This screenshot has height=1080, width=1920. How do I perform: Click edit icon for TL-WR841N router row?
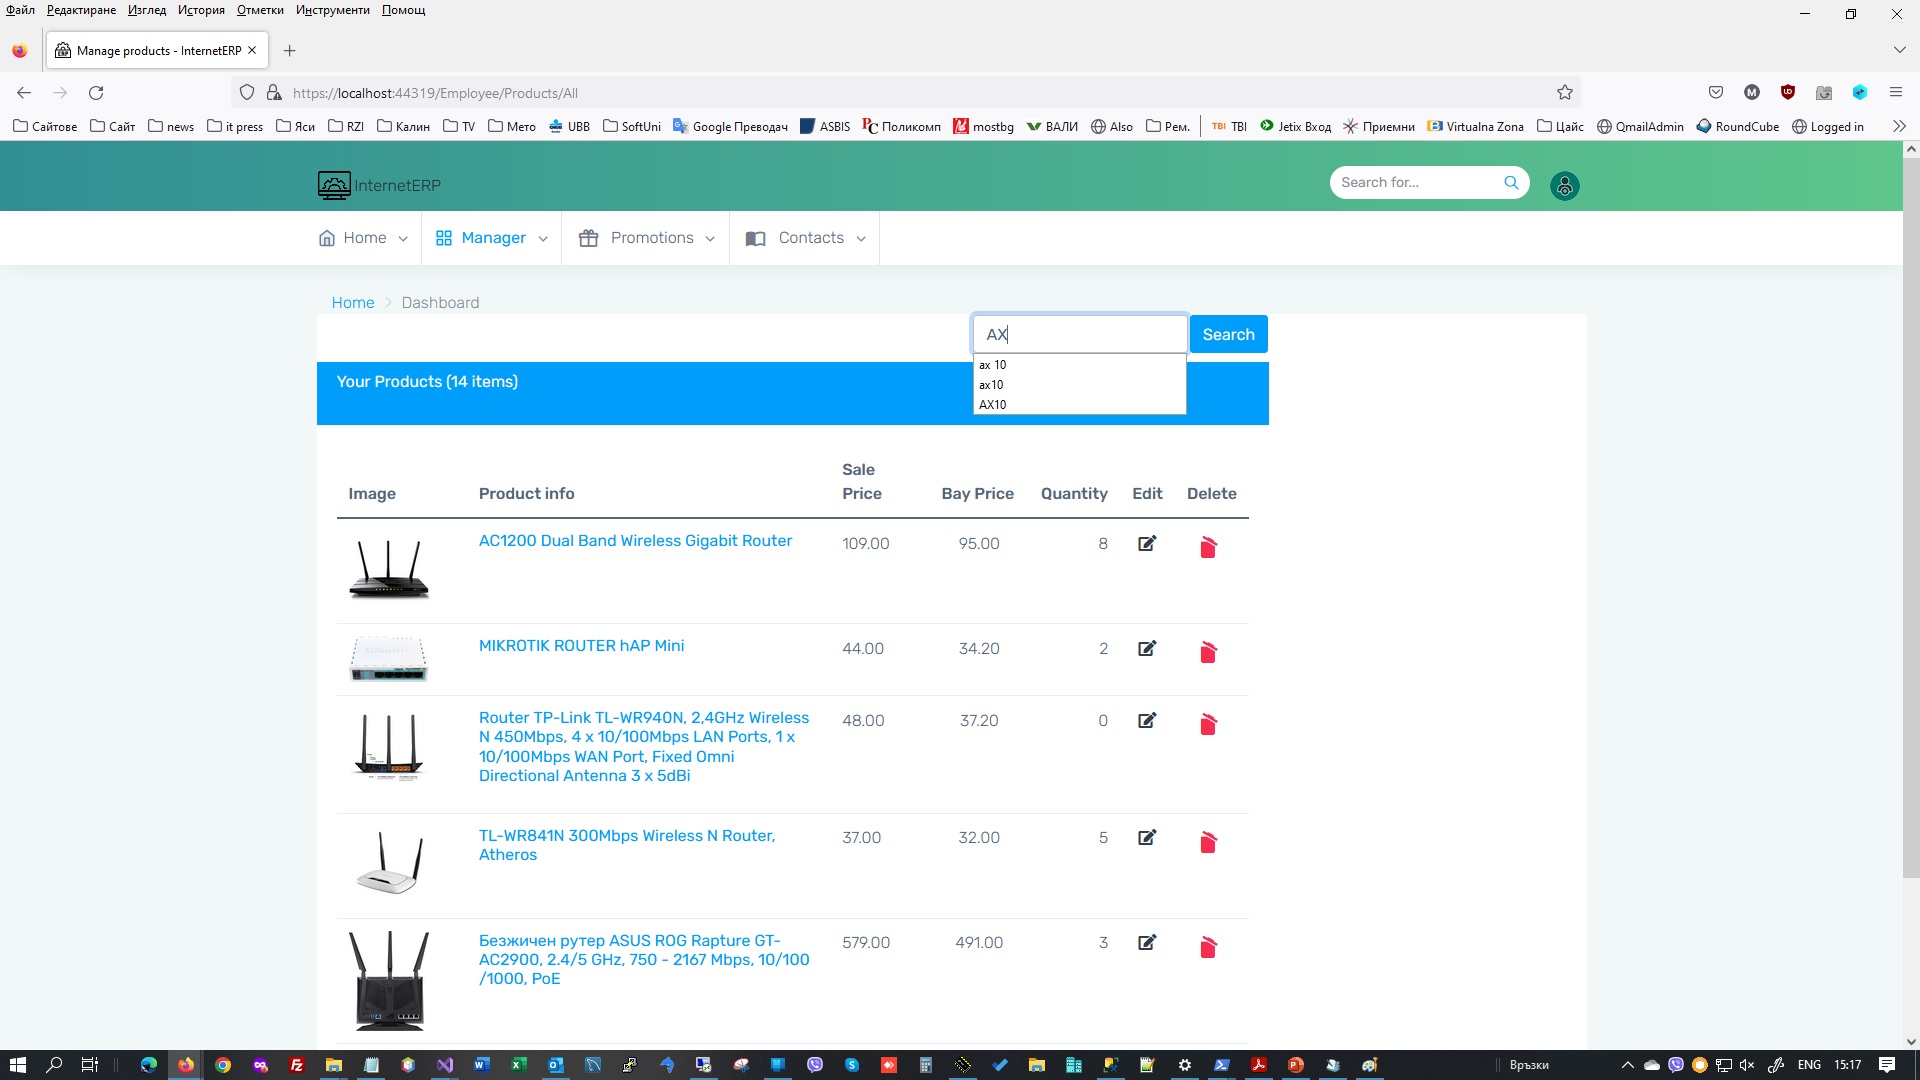(x=1147, y=837)
